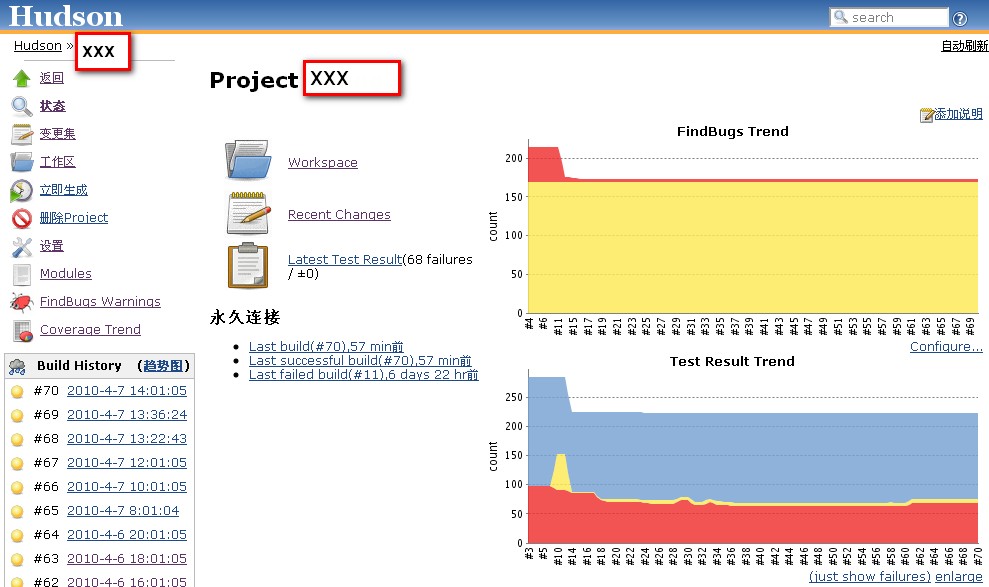
Task: Open the Last build (#70) permalink
Action: pos(326,346)
